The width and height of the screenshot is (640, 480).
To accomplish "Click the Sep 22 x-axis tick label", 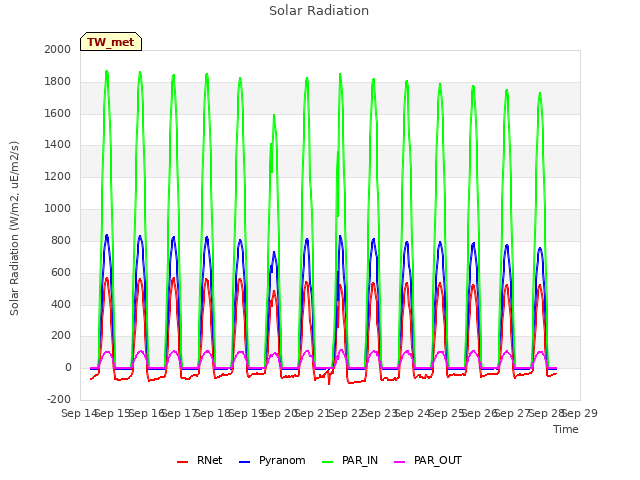I will (x=346, y=413).
